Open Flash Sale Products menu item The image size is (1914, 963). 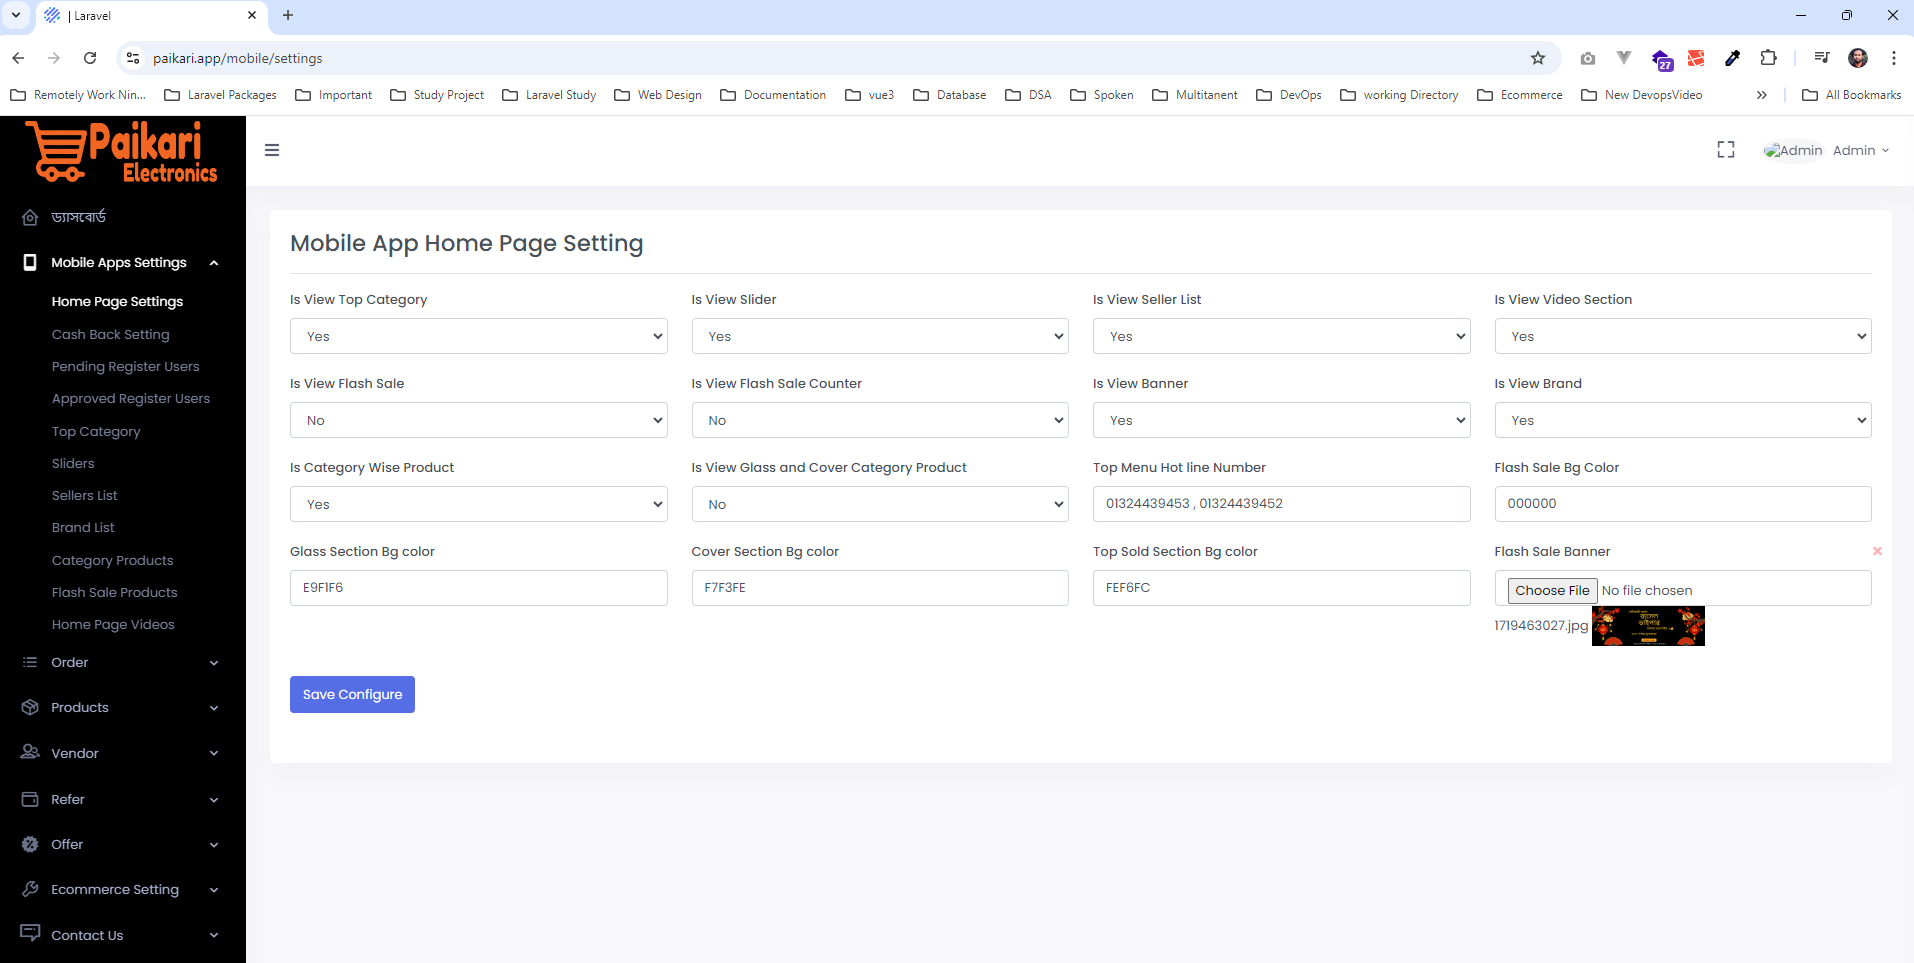click(114, 592)
